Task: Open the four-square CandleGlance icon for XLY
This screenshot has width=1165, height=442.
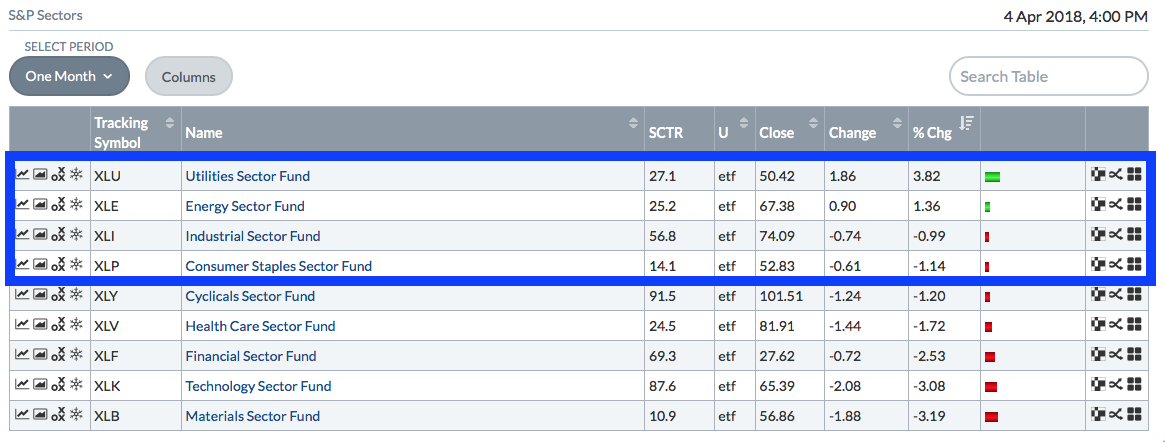Action: tap(1134, 295)
